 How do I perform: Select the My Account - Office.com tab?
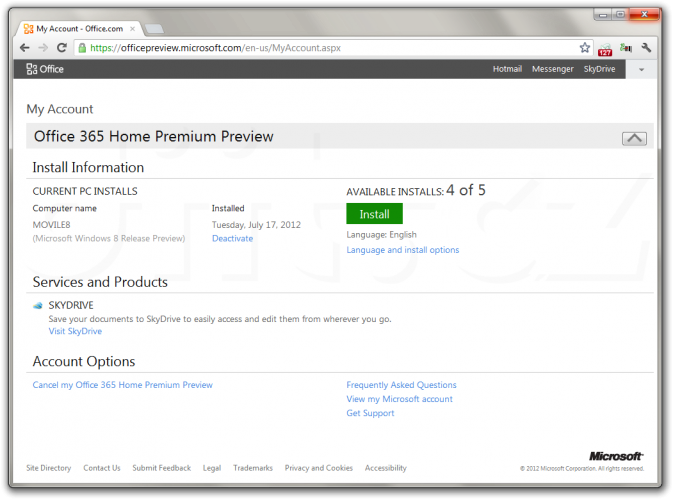[79, 29]
